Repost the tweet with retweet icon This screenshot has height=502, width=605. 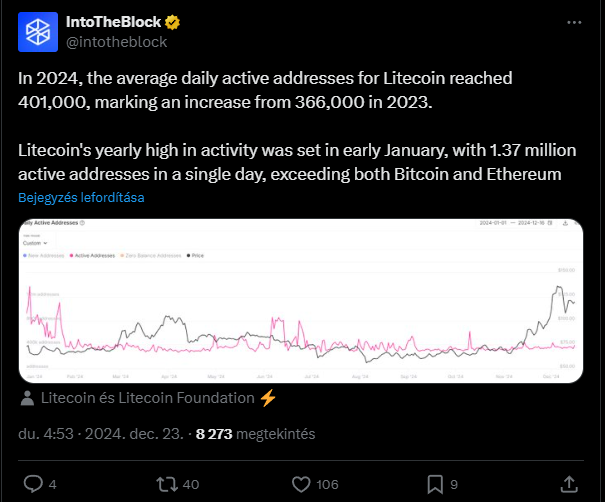point(167,484)
